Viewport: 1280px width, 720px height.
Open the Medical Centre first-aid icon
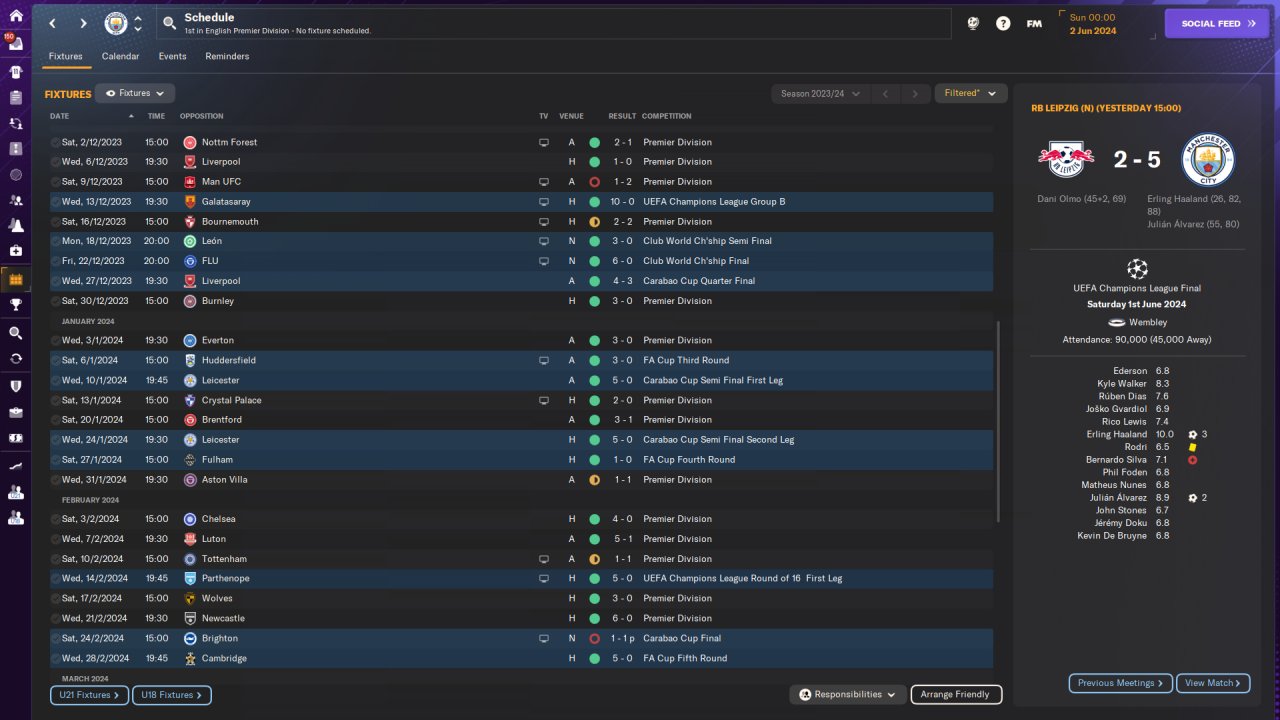15,252
